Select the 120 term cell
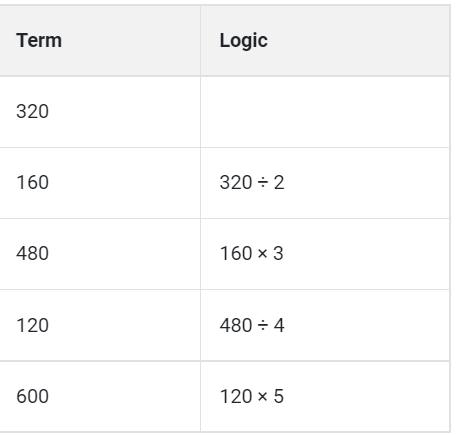 100,325
